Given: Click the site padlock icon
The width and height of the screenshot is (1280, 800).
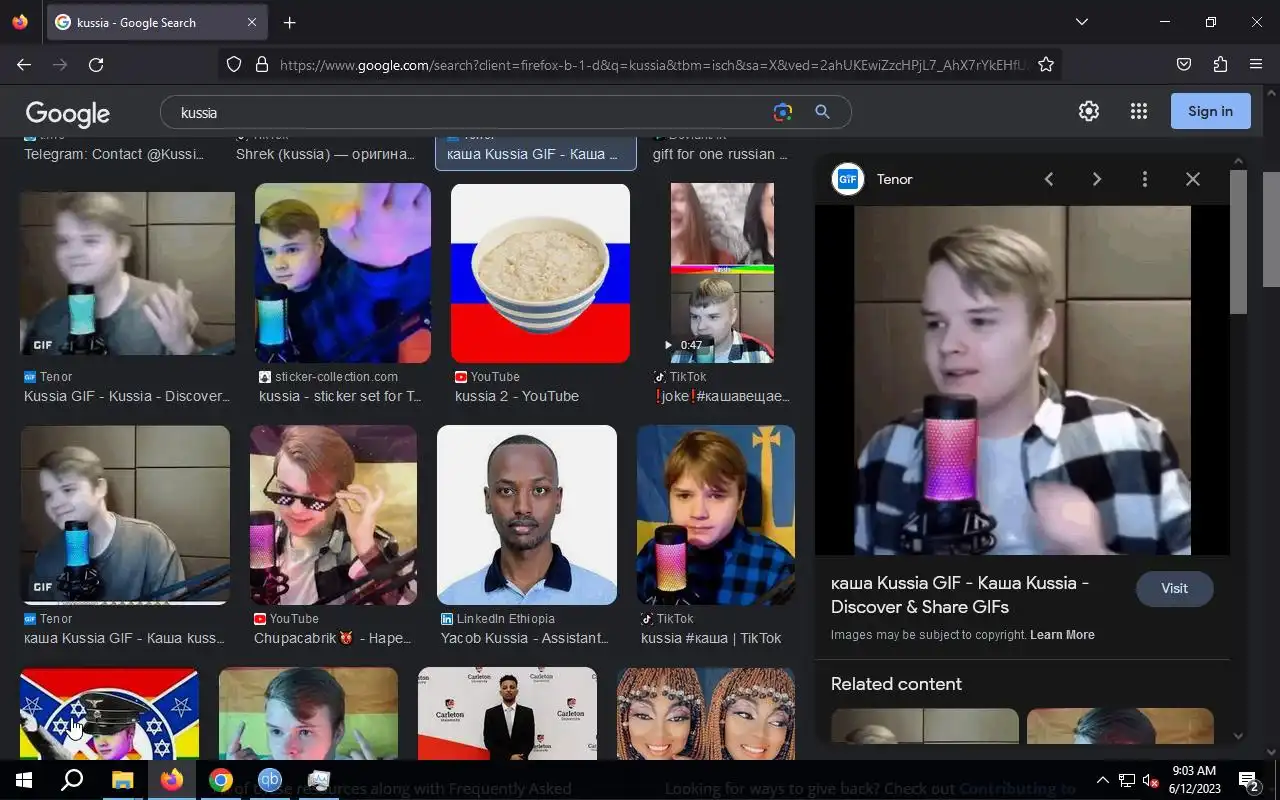Looking at the screenshot, I should point(262,64).
